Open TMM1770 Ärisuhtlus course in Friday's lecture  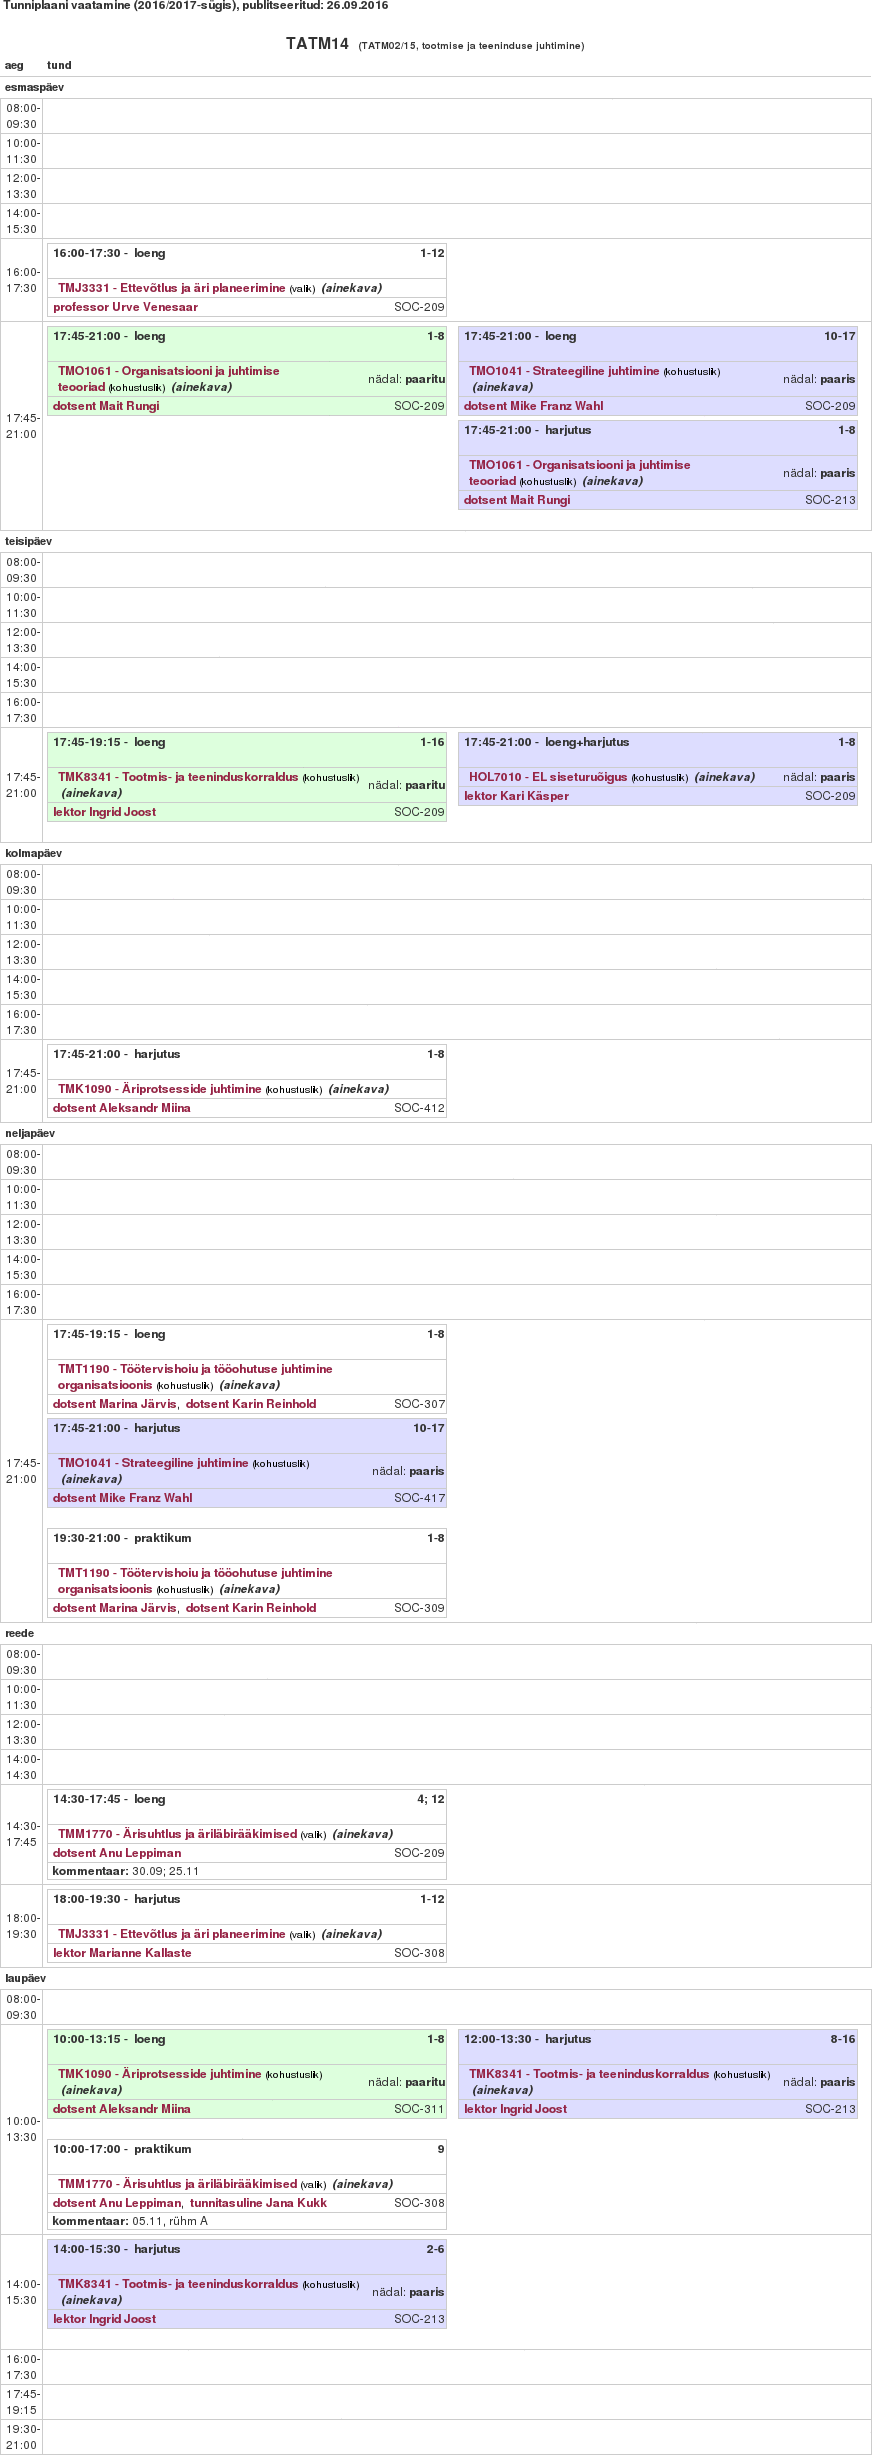(x=177, y=1834)
